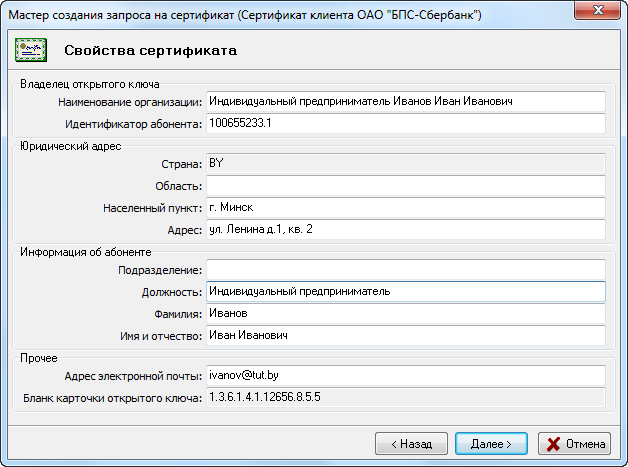Focus the Адрес field with ул. Ленина
The width and height of the screenshot is (628, 467).
[405, 229]
